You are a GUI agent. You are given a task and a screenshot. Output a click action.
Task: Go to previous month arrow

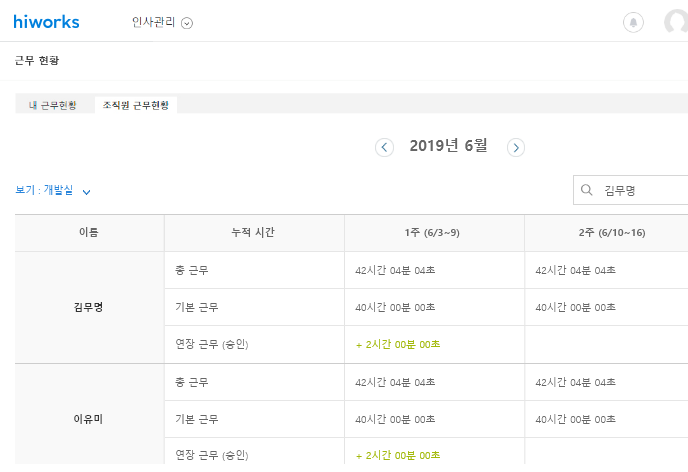tap(385, 147)
